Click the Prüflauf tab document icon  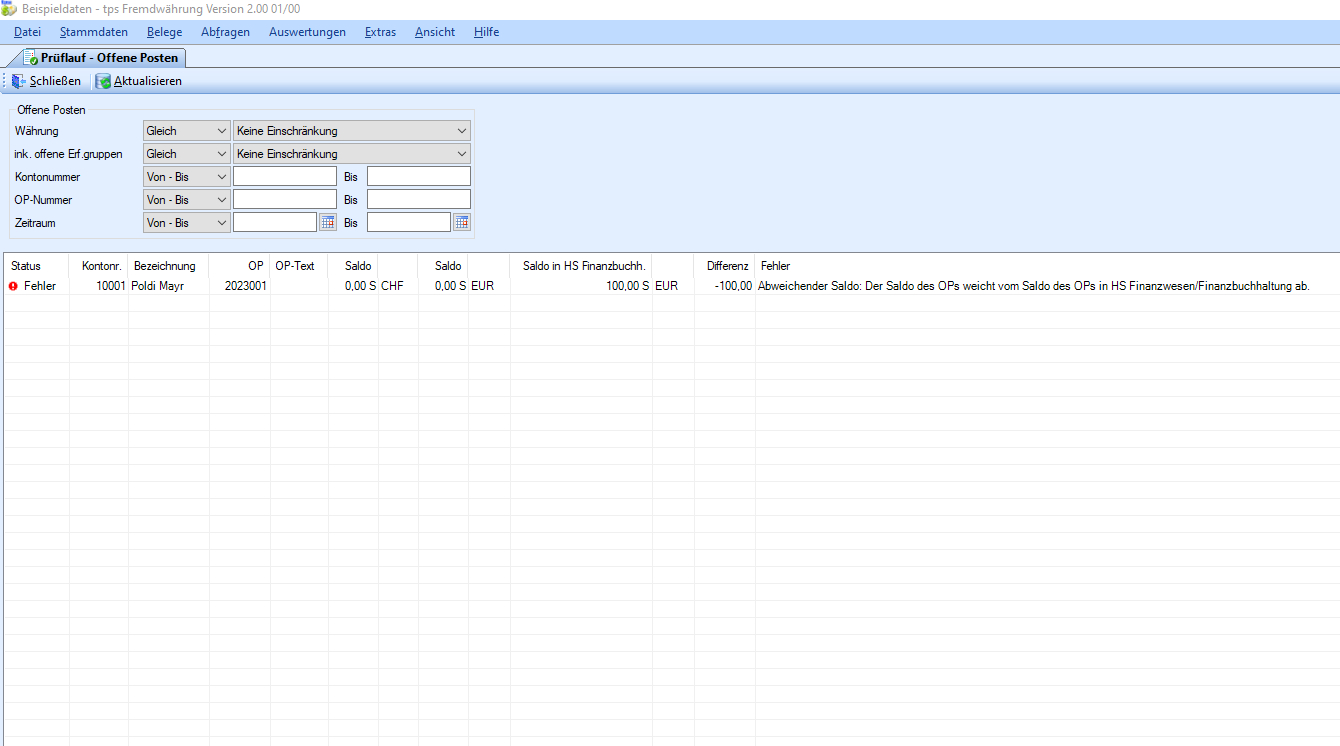[x=30, y=58]
